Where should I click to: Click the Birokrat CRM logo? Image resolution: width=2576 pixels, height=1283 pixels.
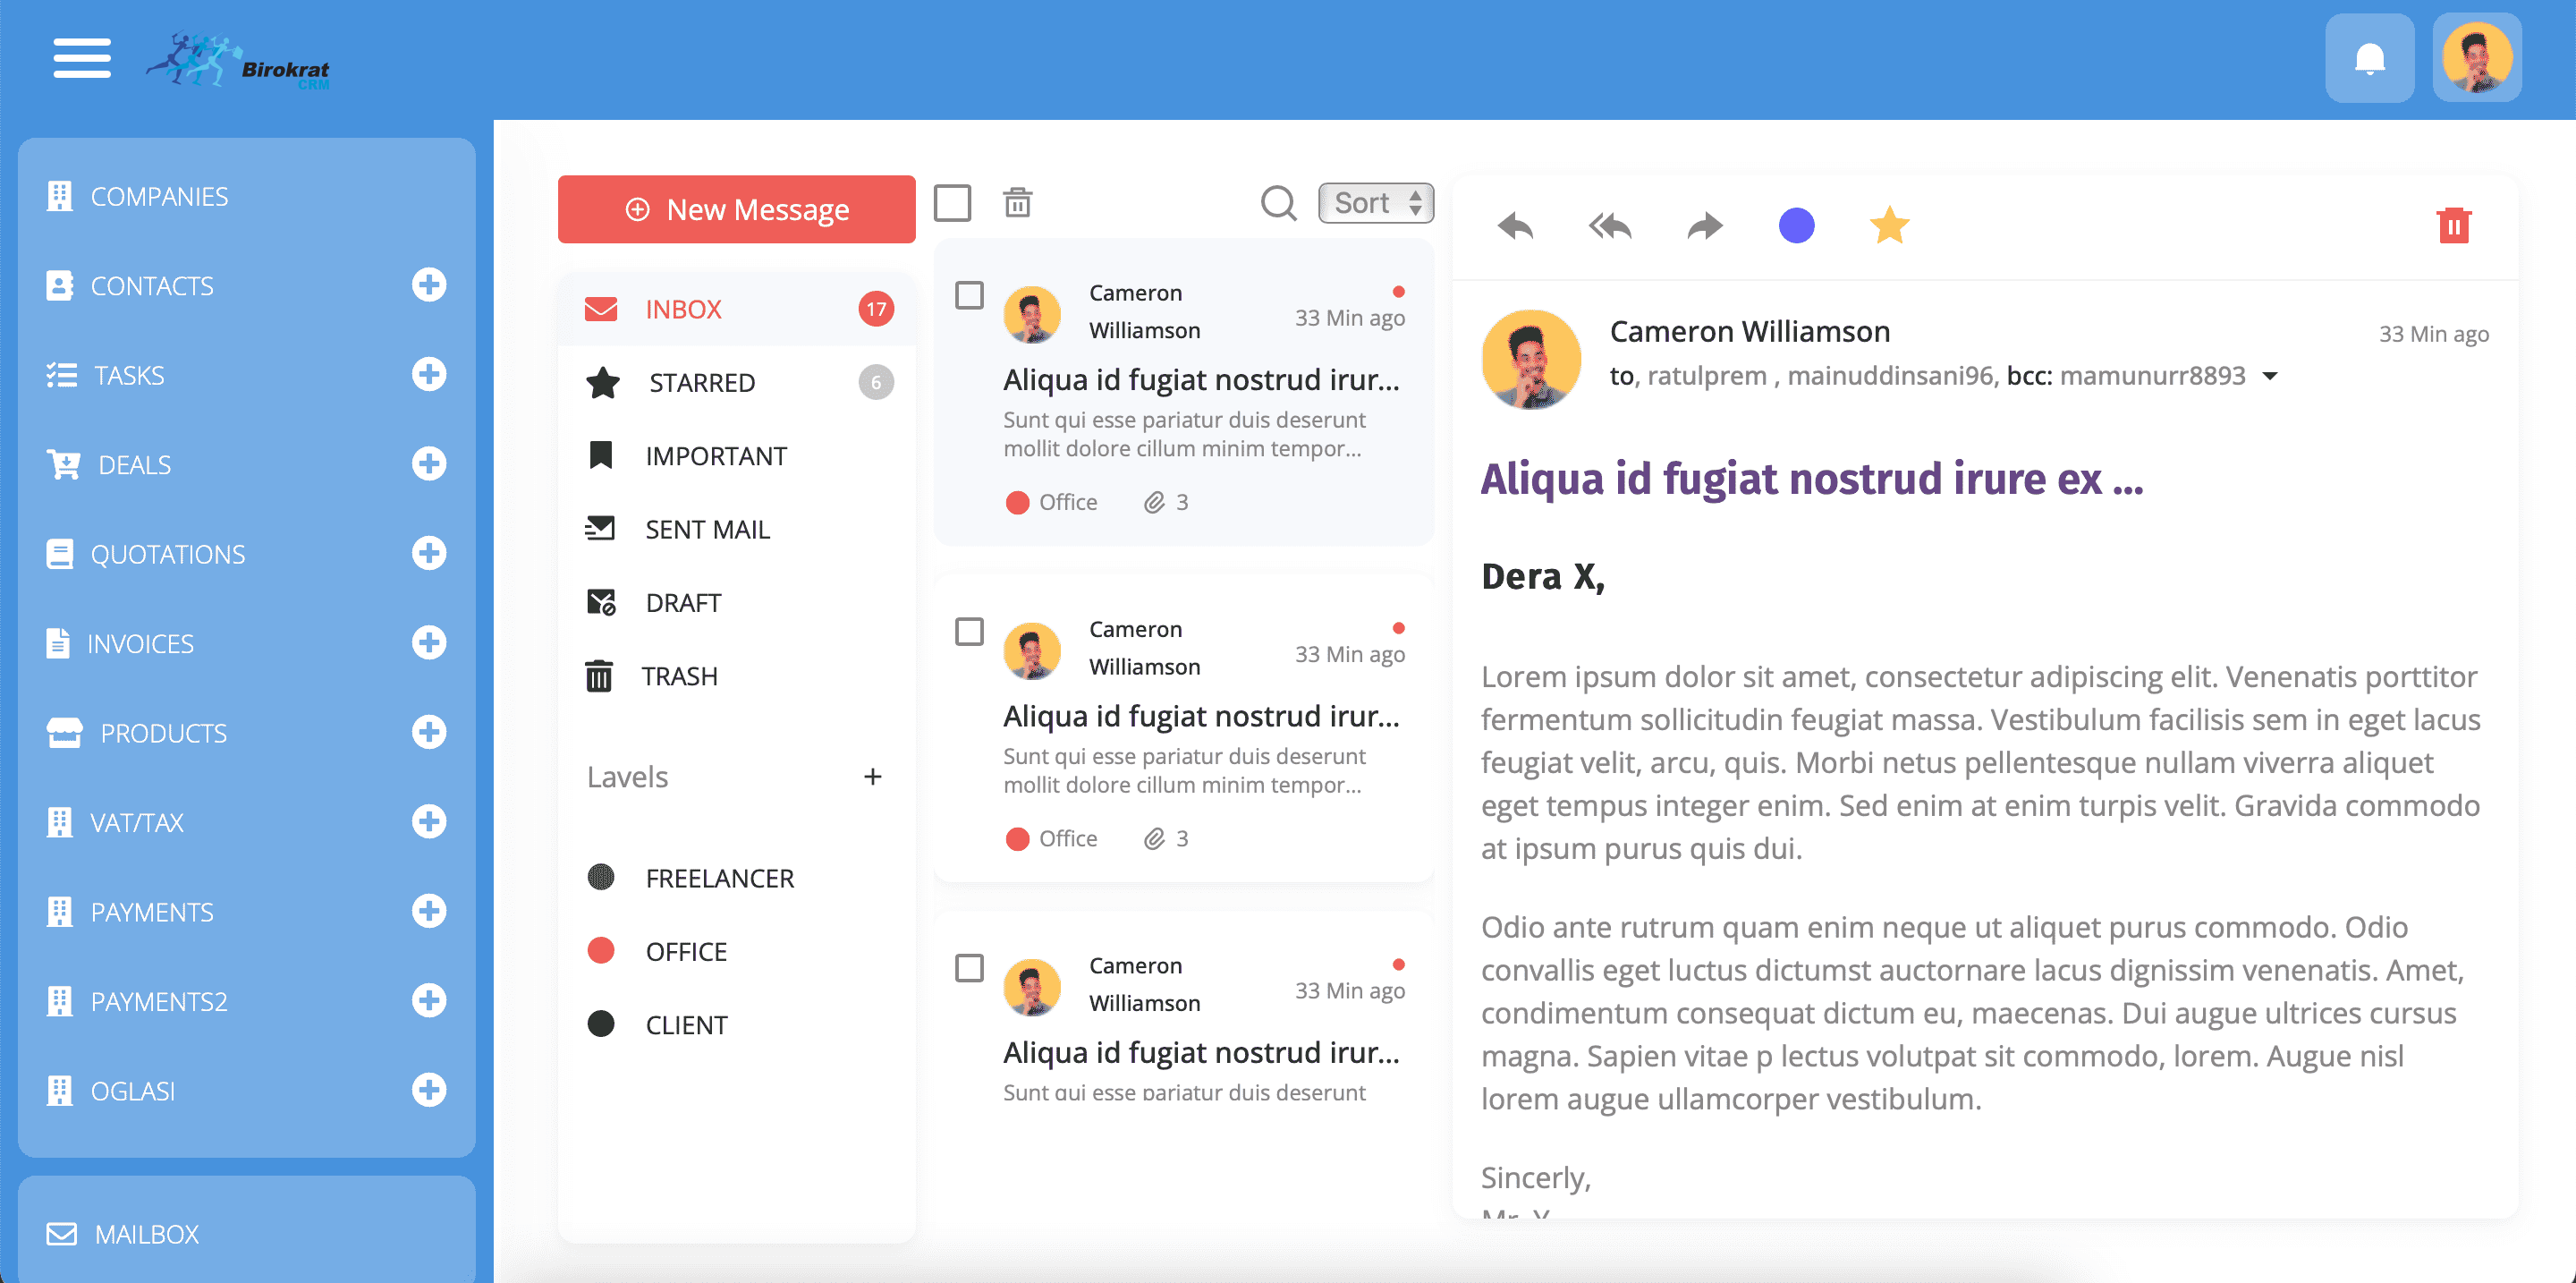tap(238, 62)
